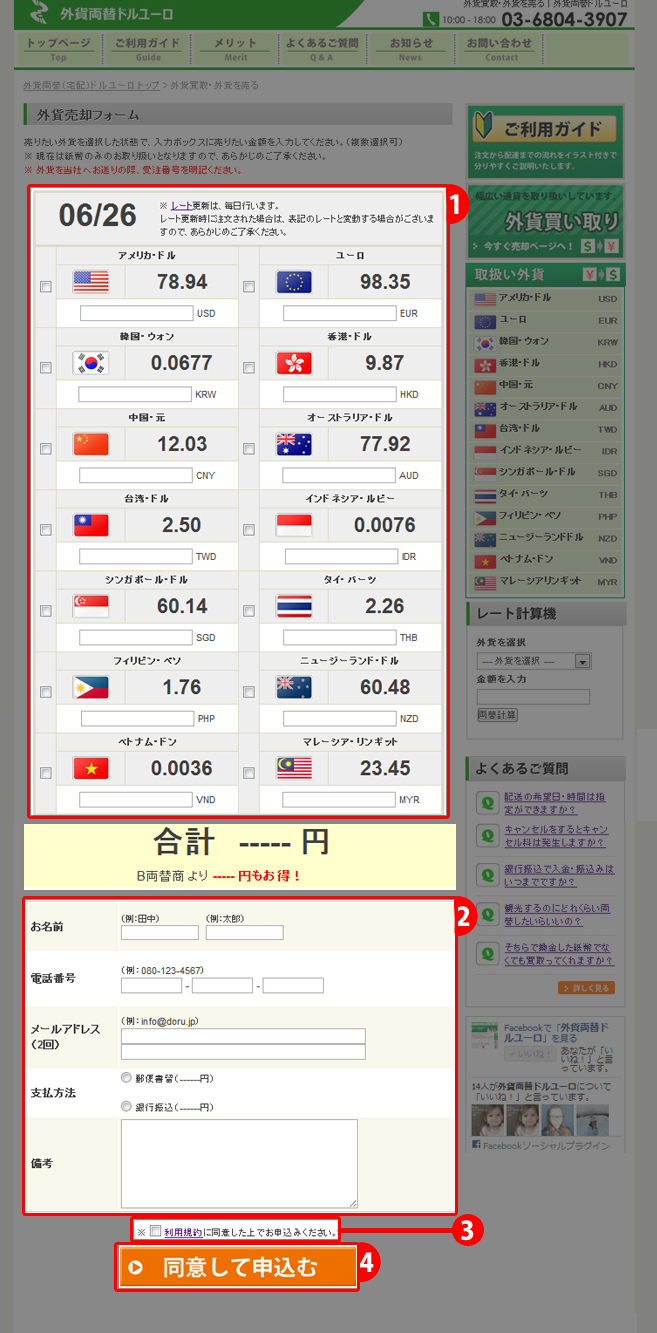
Task: Check the US dollar currency checkbox
Action: pyautogui.click(x=45, y=287)
